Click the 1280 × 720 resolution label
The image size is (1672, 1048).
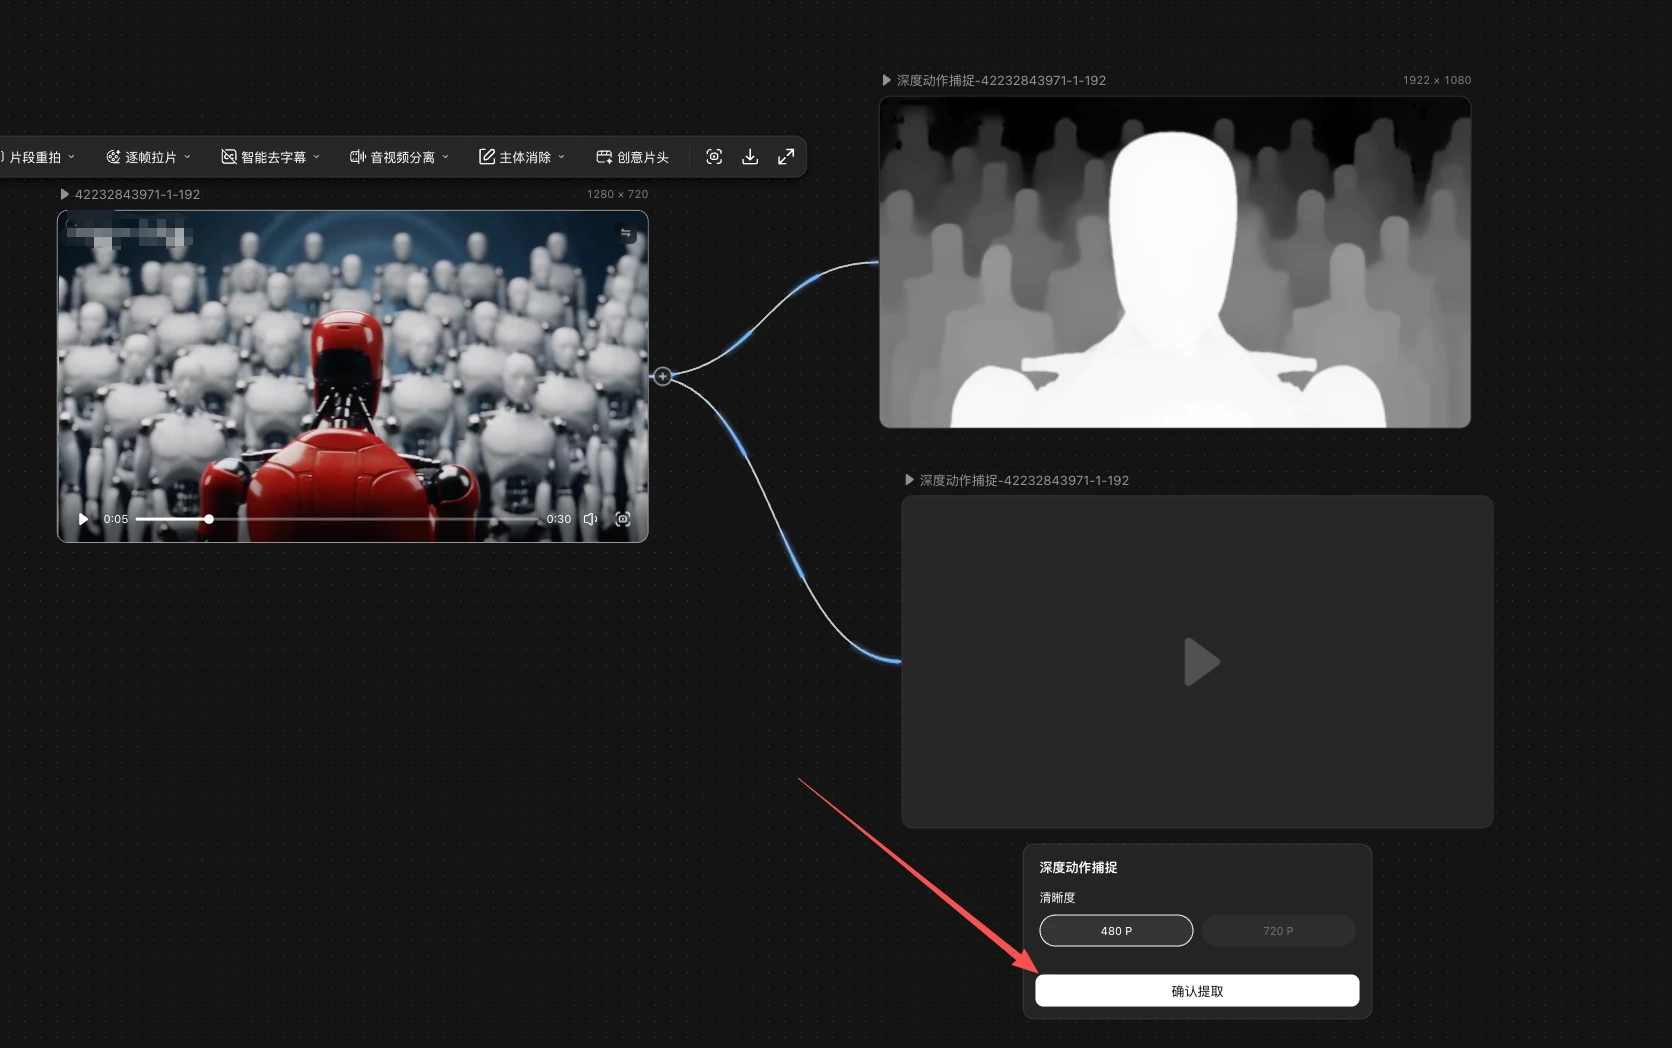(x=617, y=194)
